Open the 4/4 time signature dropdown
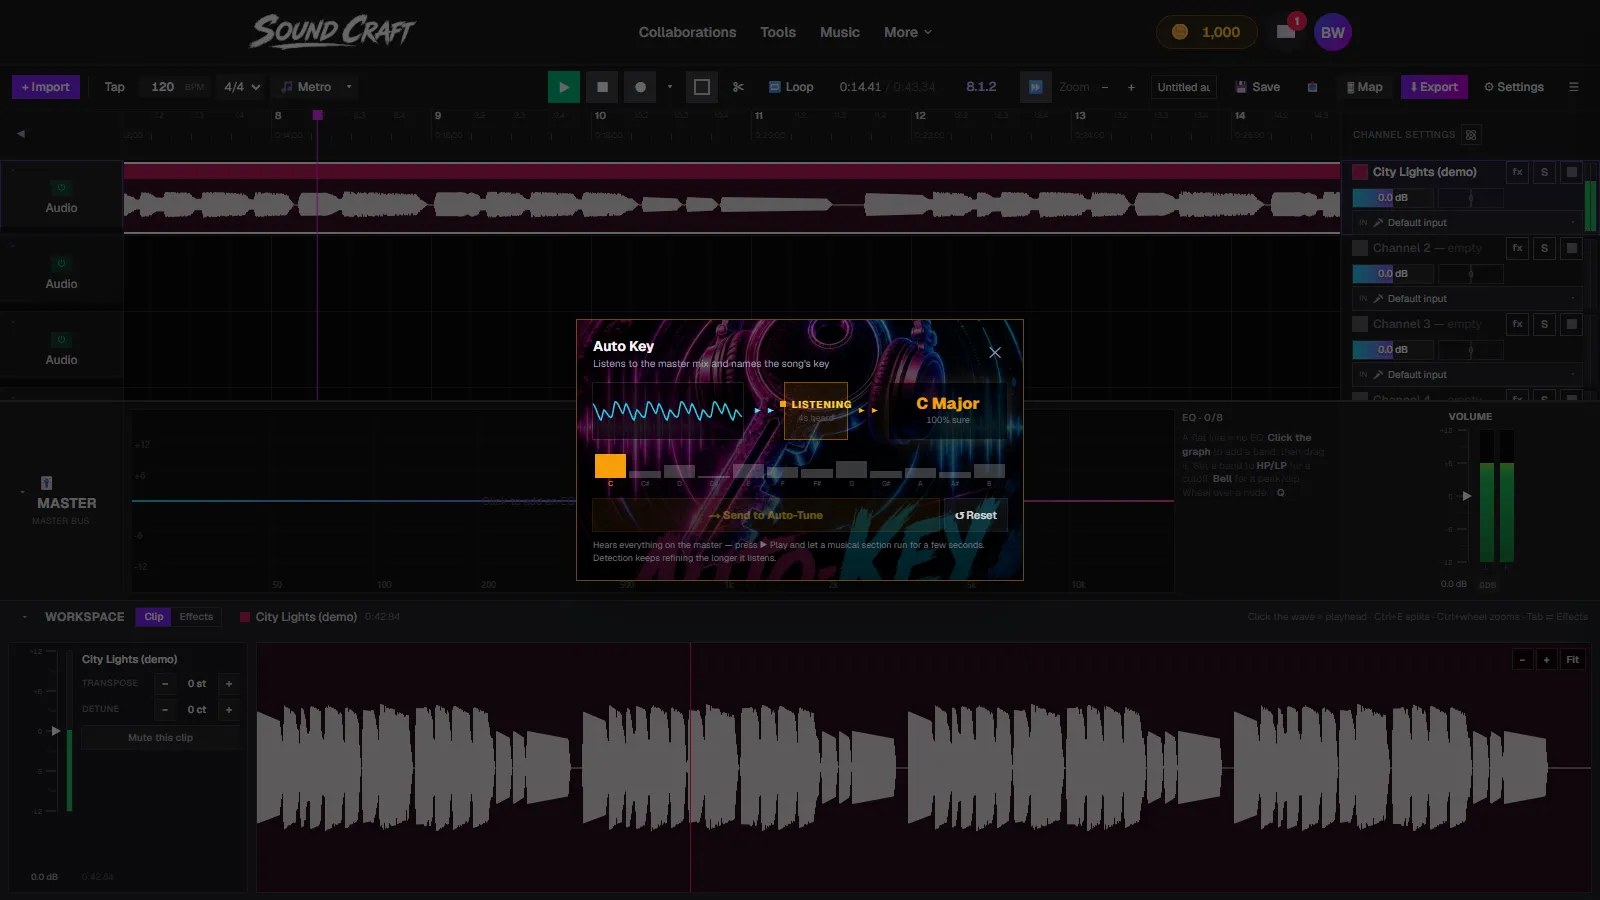1600x900 pixels. [242, 87]
